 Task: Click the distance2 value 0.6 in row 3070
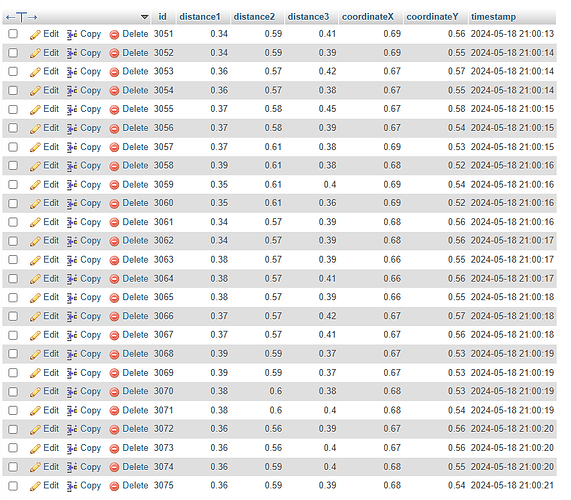tap(276, 391)
